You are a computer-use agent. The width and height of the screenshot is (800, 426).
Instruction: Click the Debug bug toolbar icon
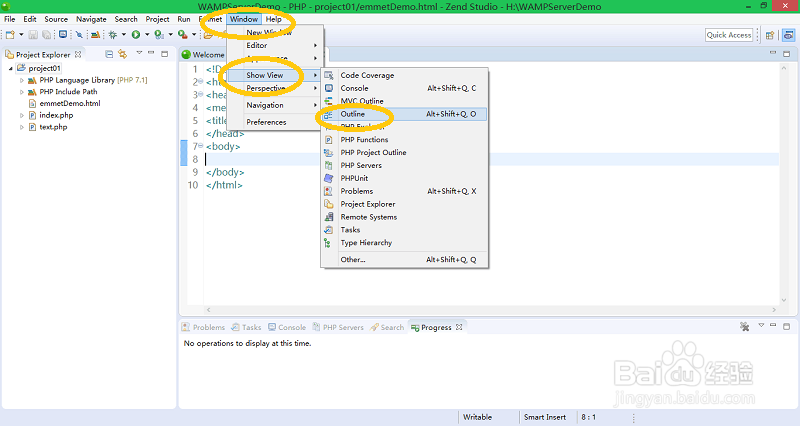pyautogui.click(x=113, y=35)
